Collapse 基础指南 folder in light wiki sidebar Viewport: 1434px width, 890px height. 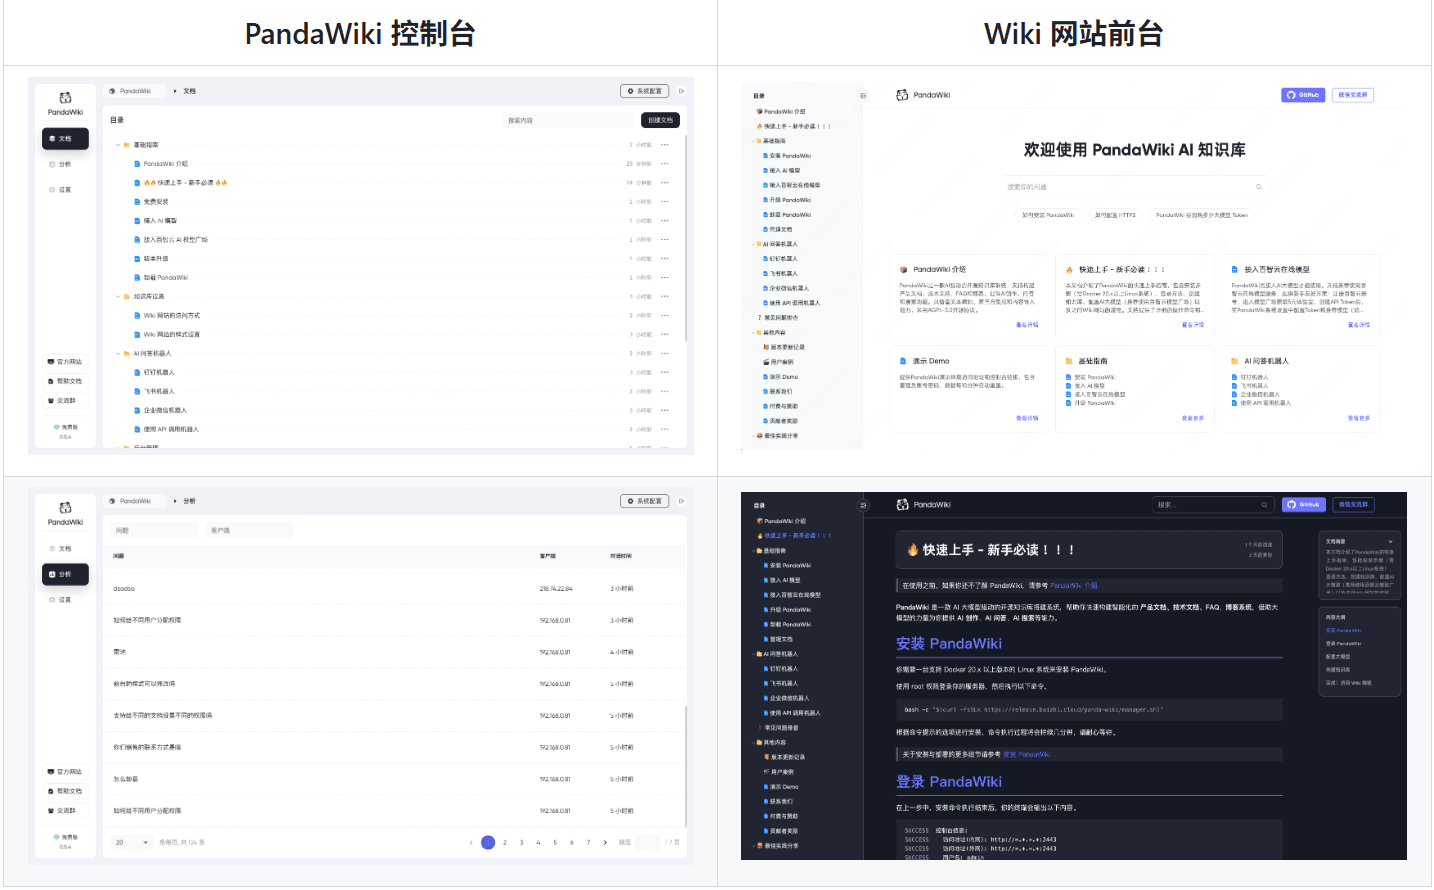pos(755,141)
